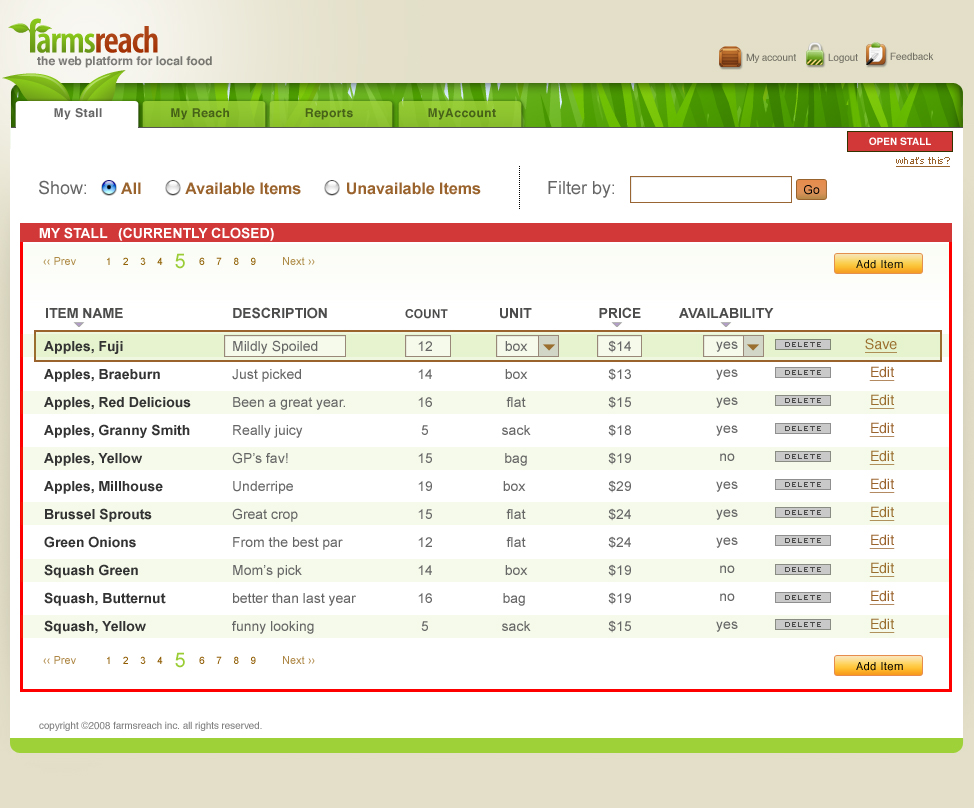Viewport: 974px width, 808px height.
Task: Click the My account briefcase icon
Action: 730,57
